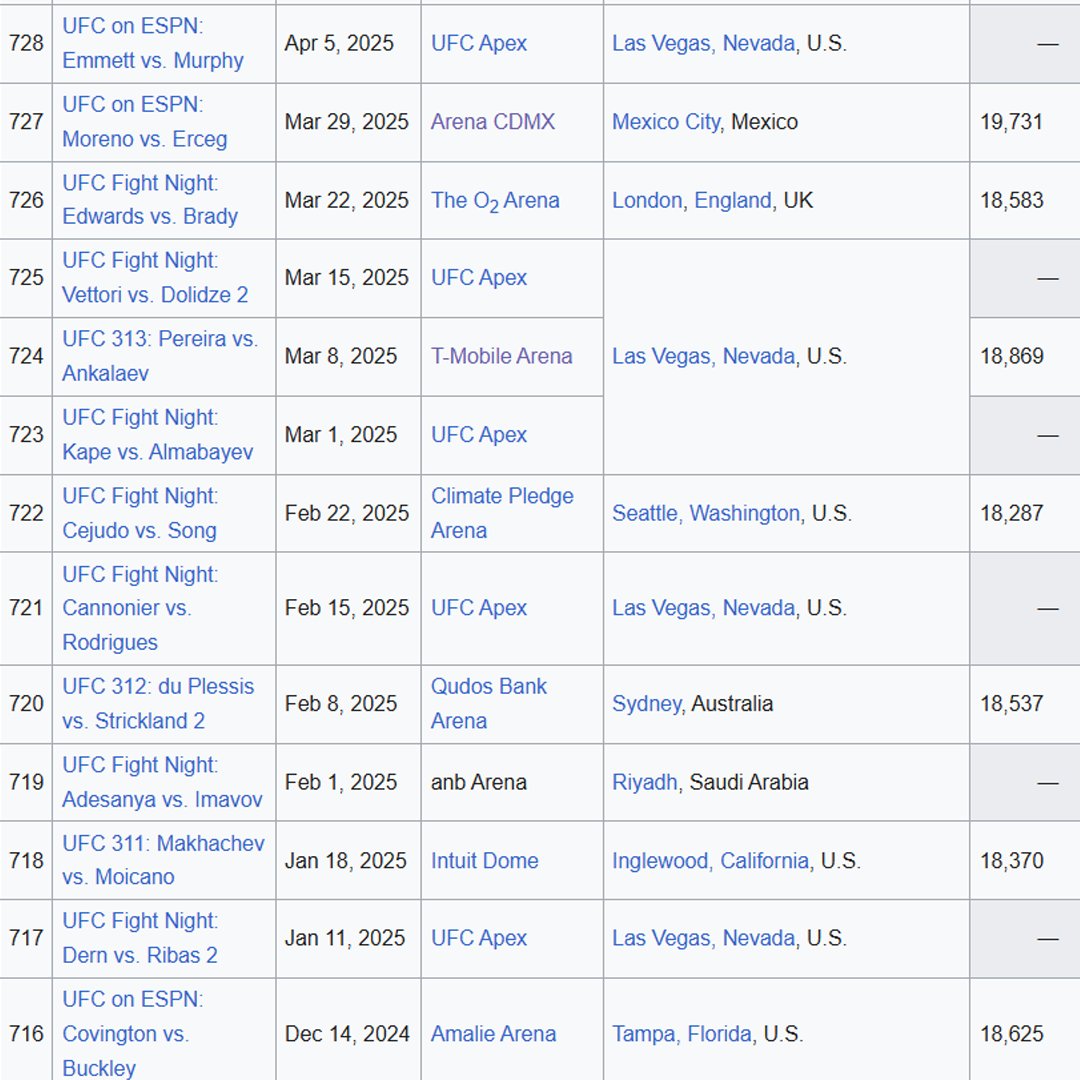Image resolution: width=1080 pixels, height=1080 pixels.
Task: Click UFC Apex link in row 728
Action: tap(479, 43)
